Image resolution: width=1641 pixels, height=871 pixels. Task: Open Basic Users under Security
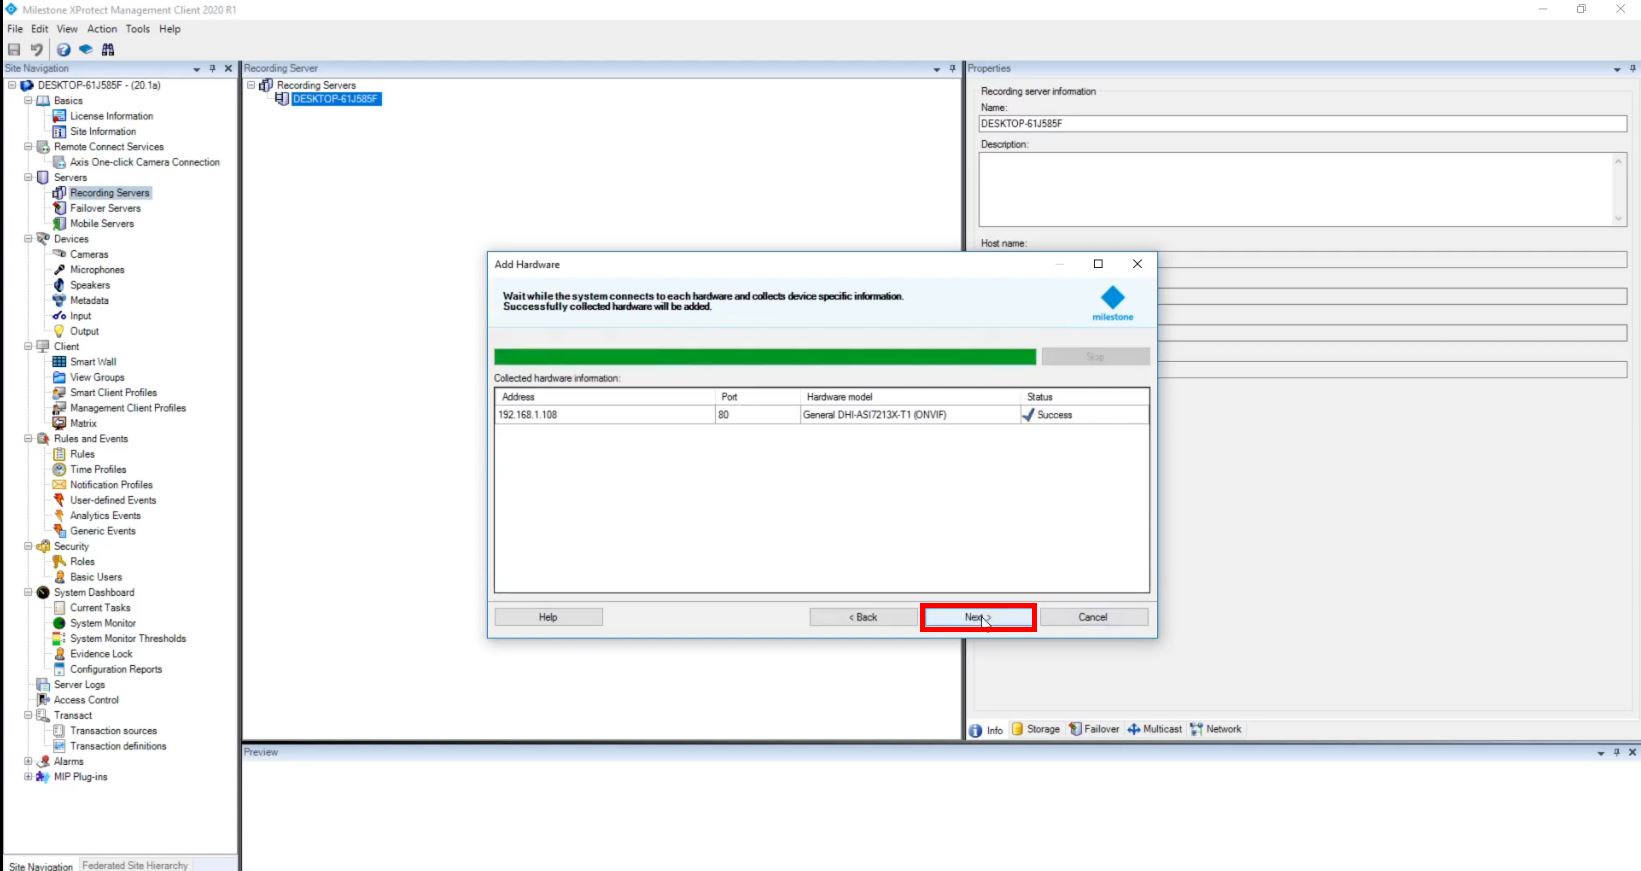coord(96,577)
